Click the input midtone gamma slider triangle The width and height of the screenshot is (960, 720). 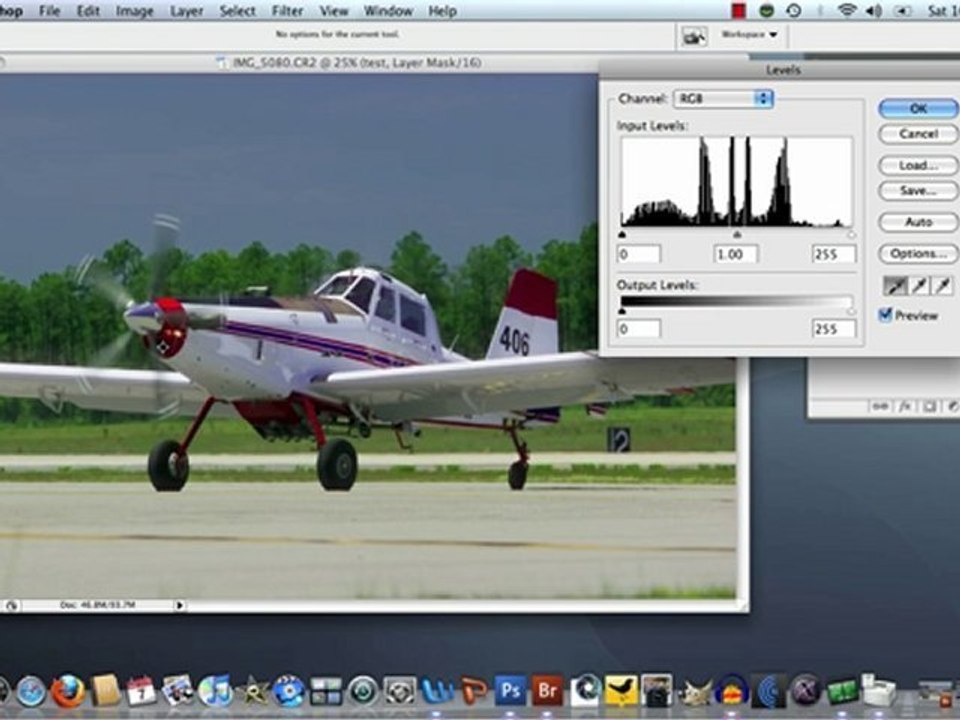(x=737, y=234)
